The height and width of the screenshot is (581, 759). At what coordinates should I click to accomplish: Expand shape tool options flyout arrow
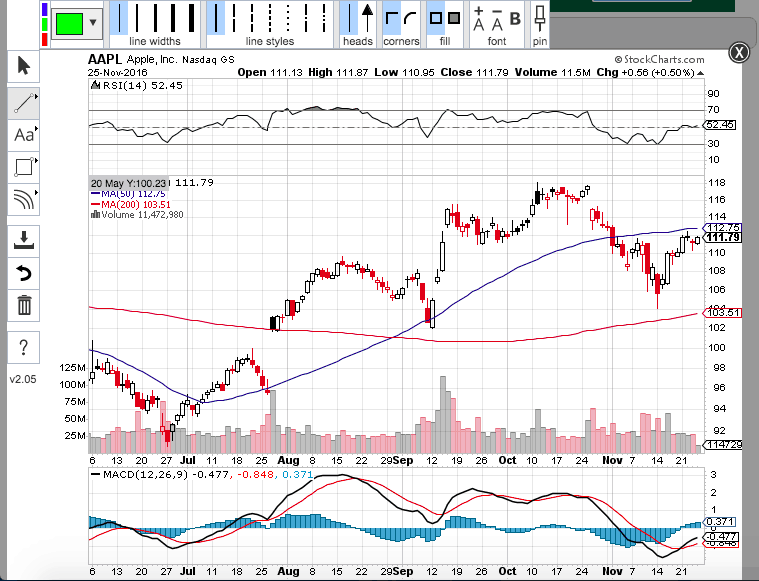coord(36,161)
